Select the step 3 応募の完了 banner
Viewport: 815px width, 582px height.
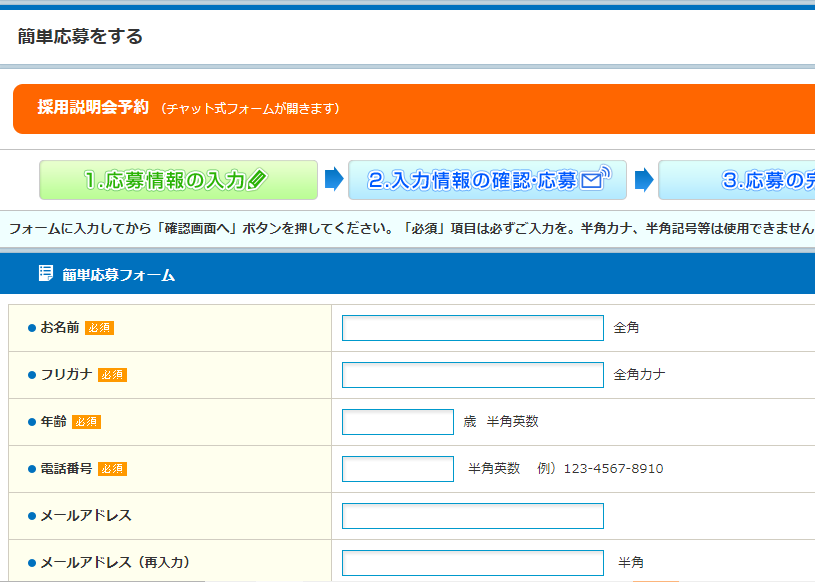coord(736,181)
